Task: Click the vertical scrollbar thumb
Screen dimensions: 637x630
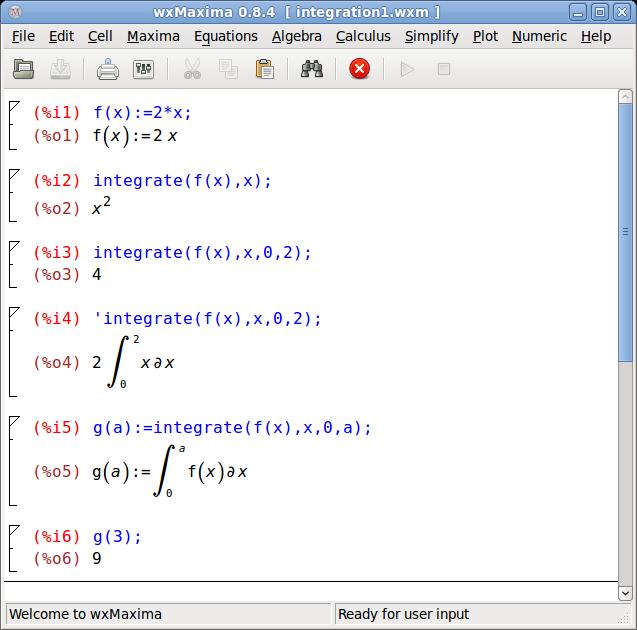Action: tap(625, 232)
